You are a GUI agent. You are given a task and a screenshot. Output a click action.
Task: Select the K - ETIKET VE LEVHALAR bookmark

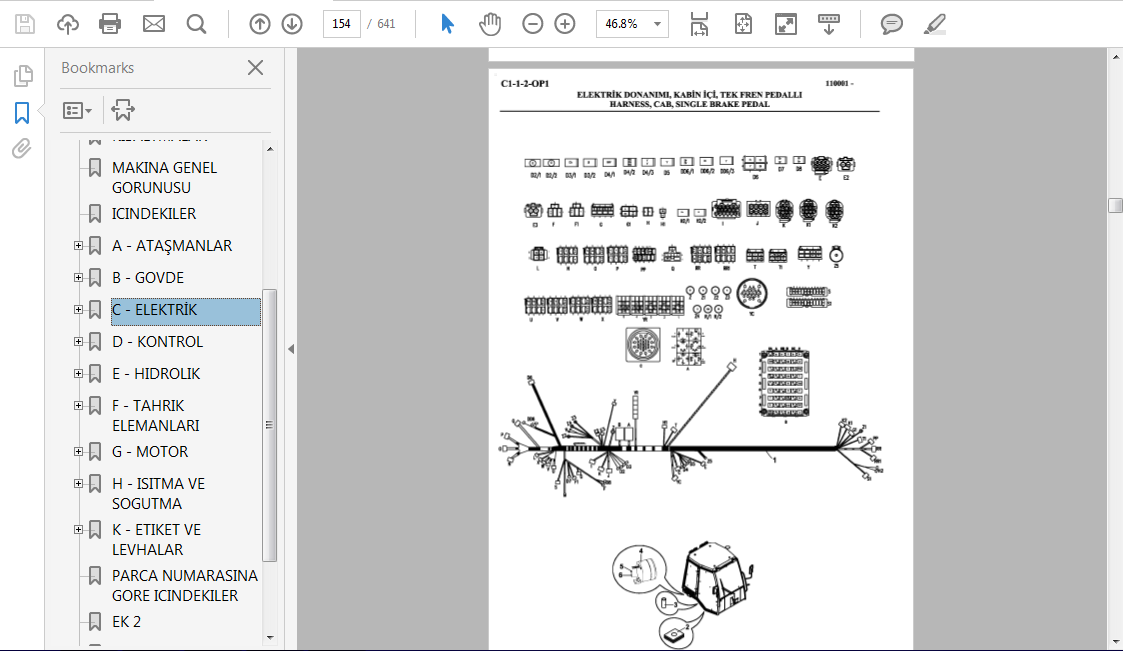tap(156, 539)
